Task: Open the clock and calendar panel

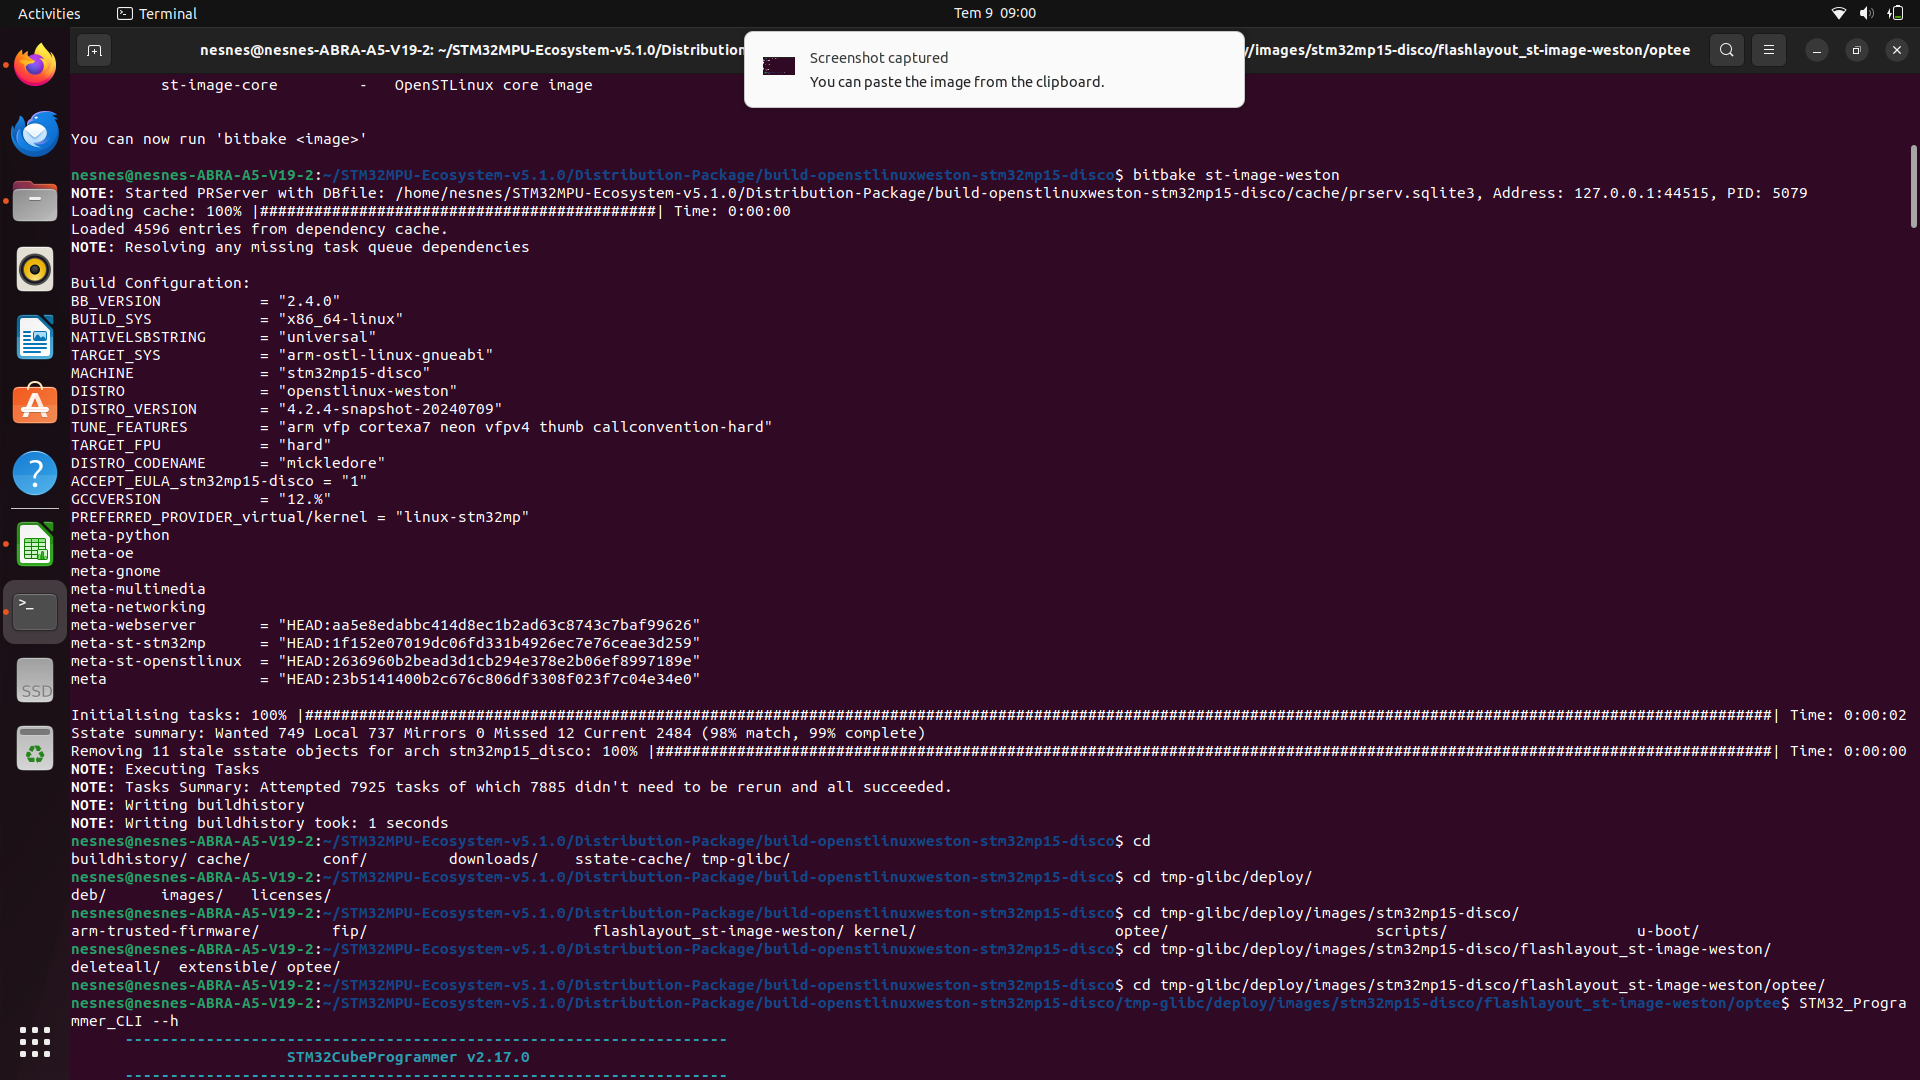Action: (x=994, y=13)
